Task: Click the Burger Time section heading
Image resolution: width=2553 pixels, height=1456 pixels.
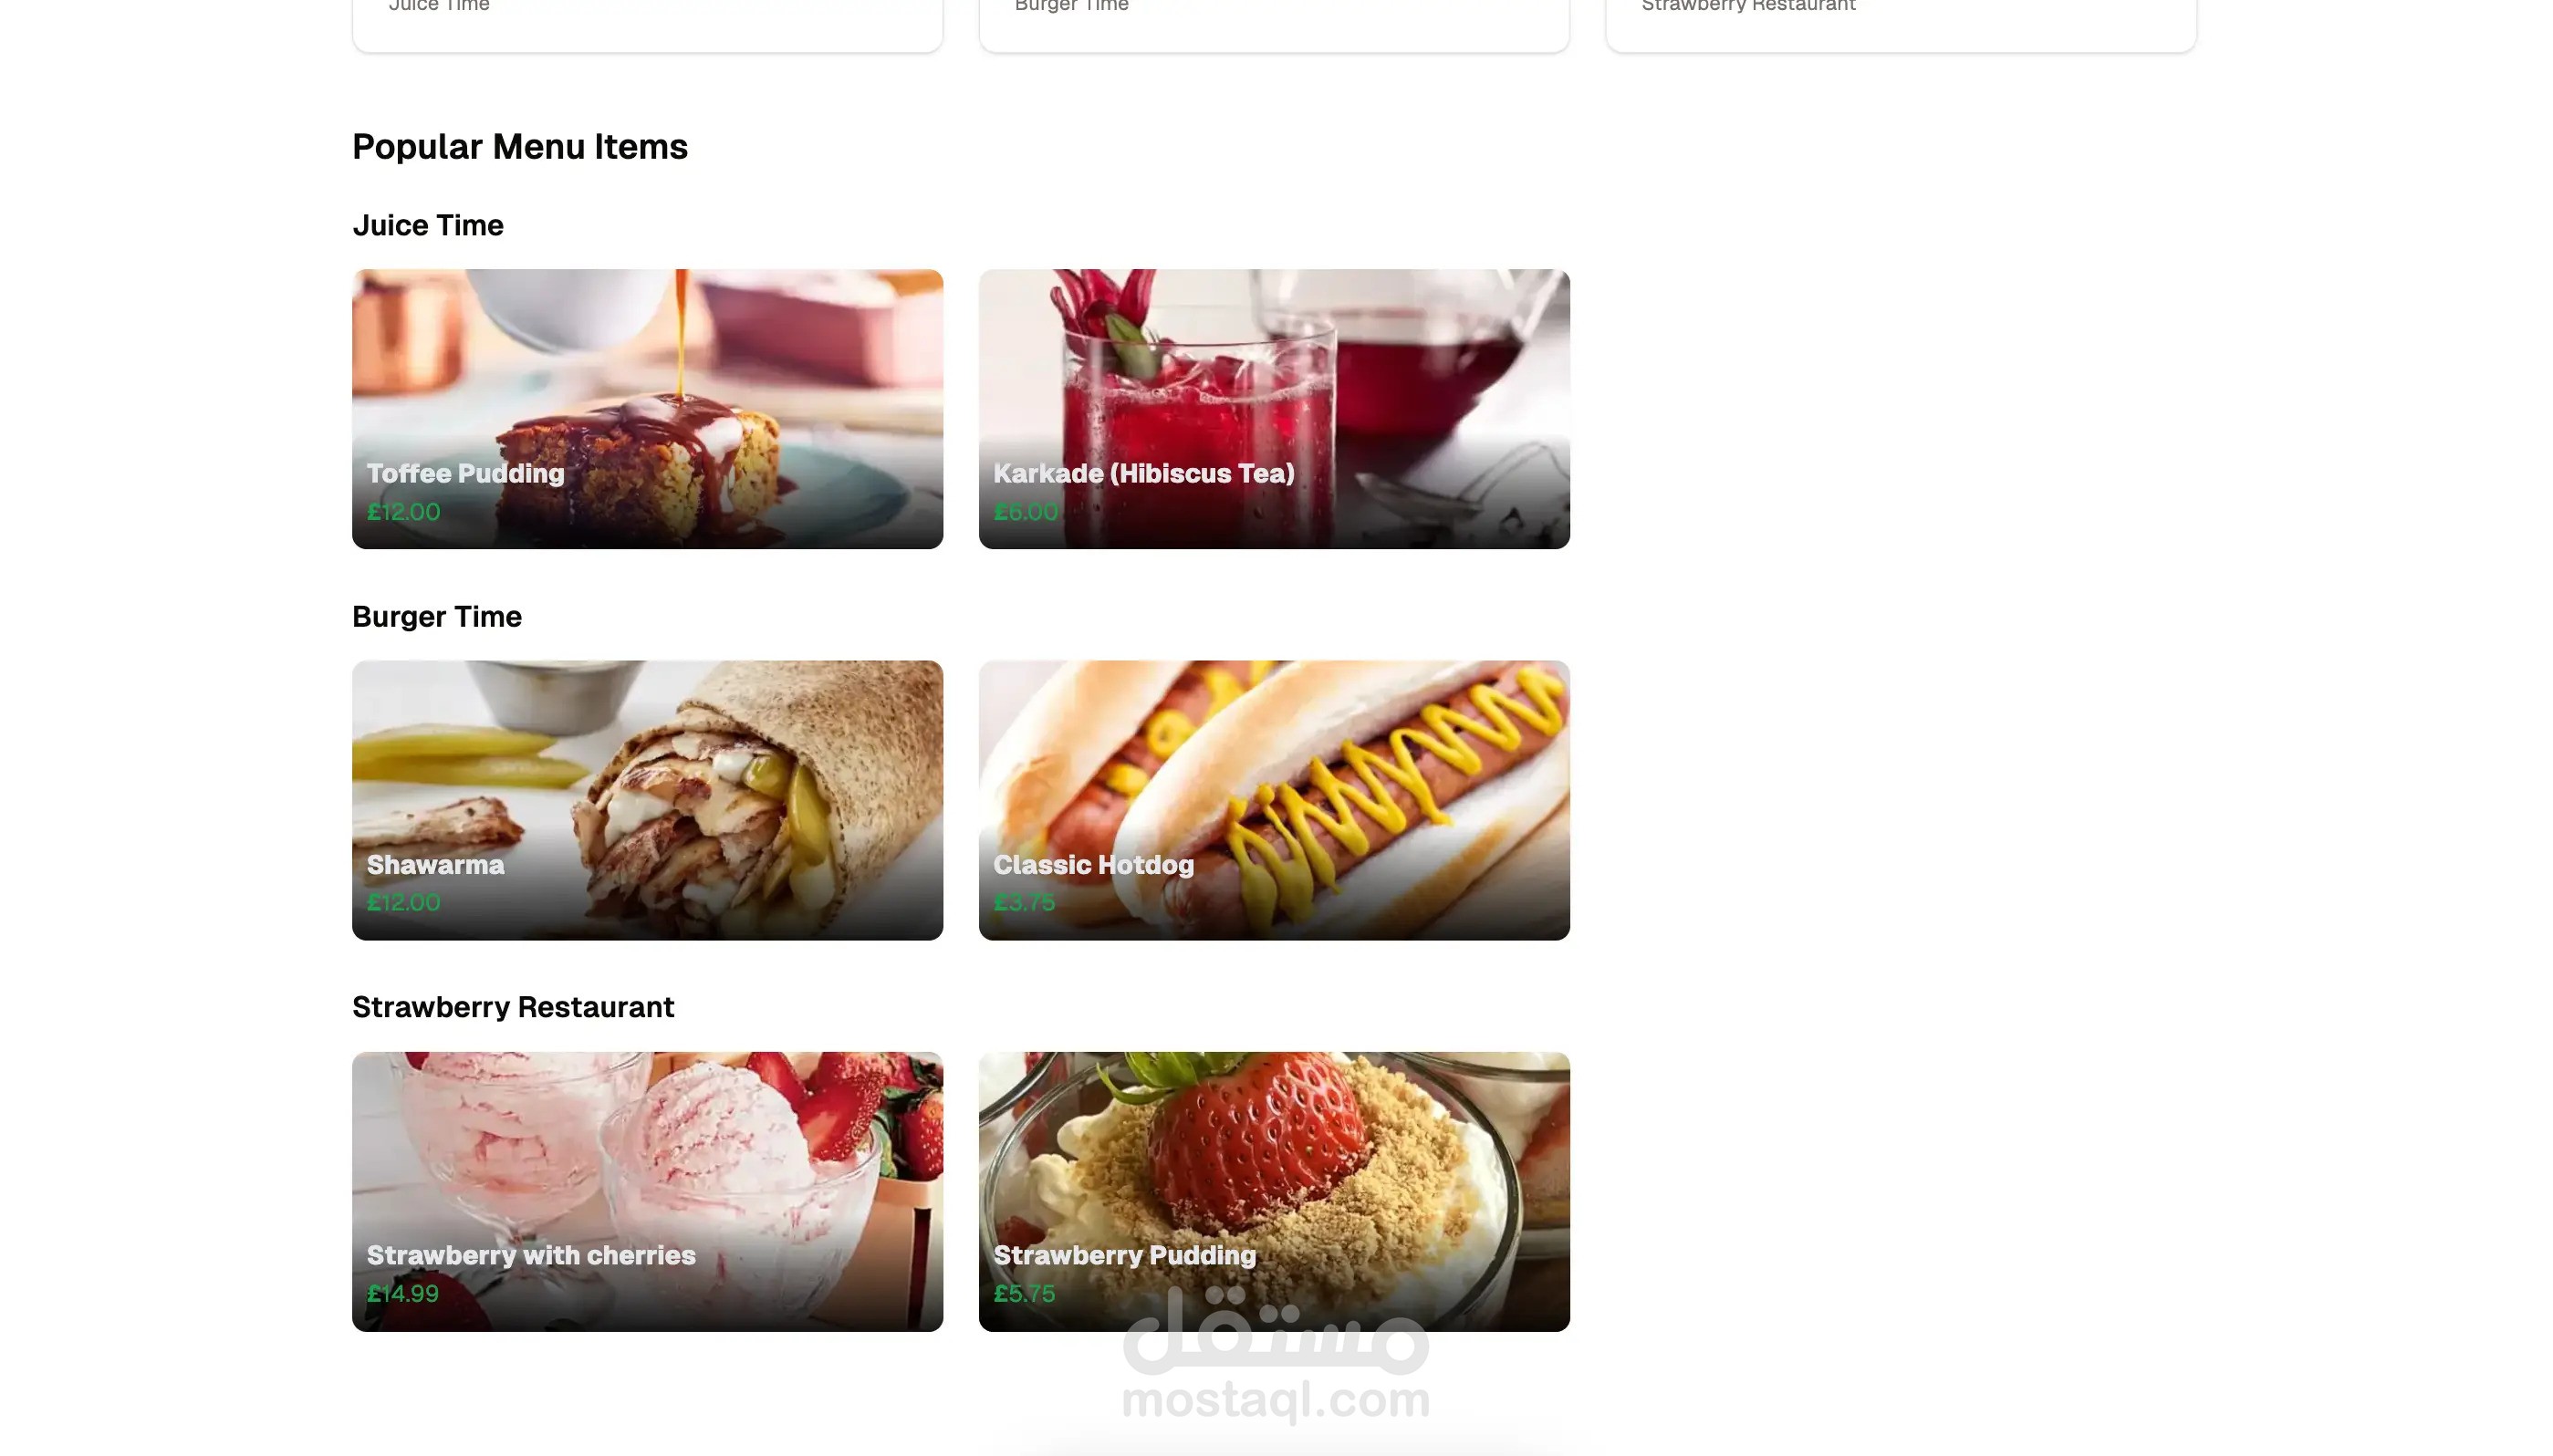Action: (x=437, y=616)
